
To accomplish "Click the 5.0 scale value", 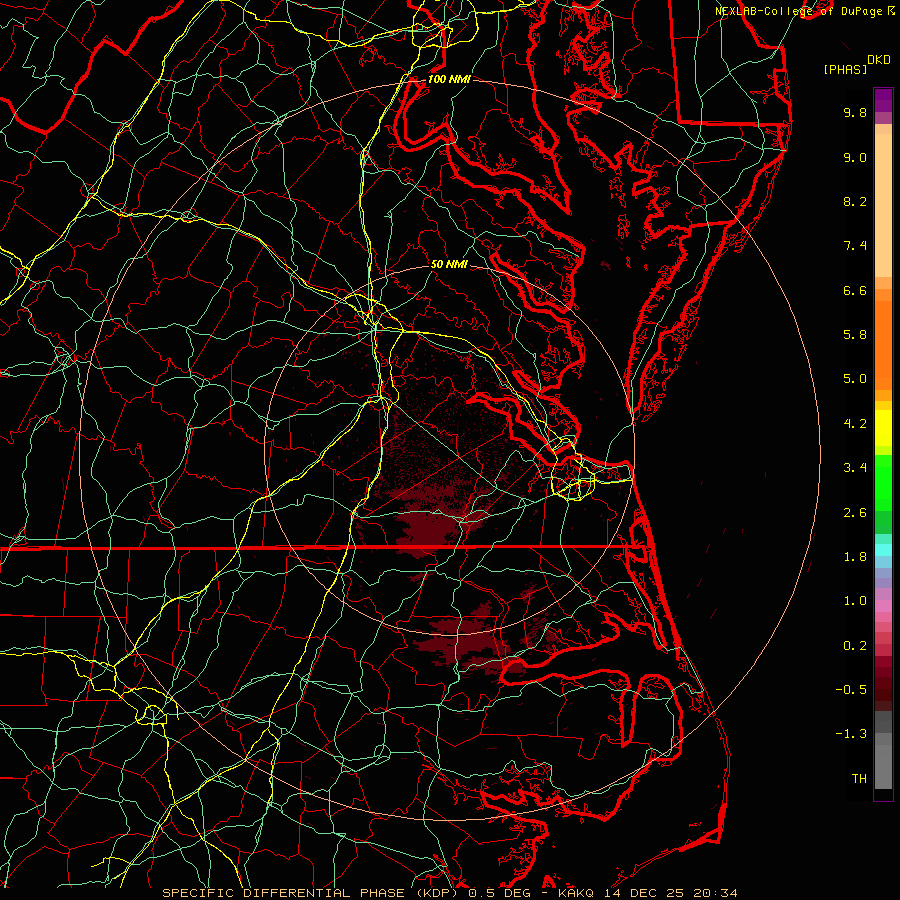I will point(855,379).
